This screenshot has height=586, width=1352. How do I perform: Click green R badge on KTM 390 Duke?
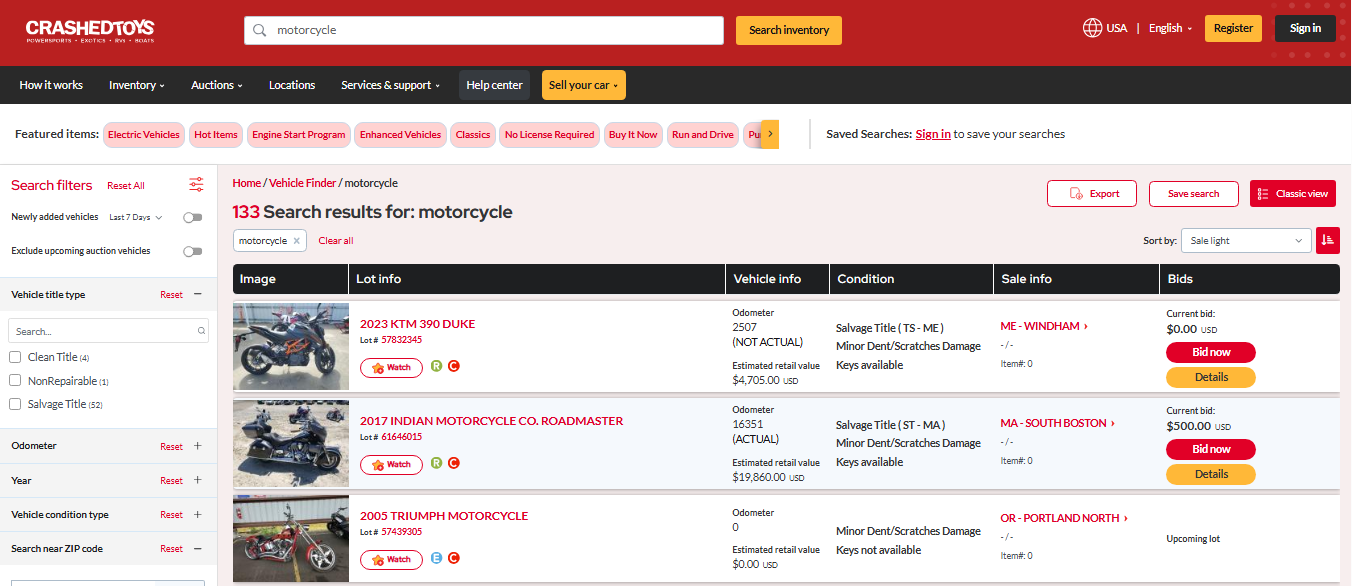click(436, 366)
